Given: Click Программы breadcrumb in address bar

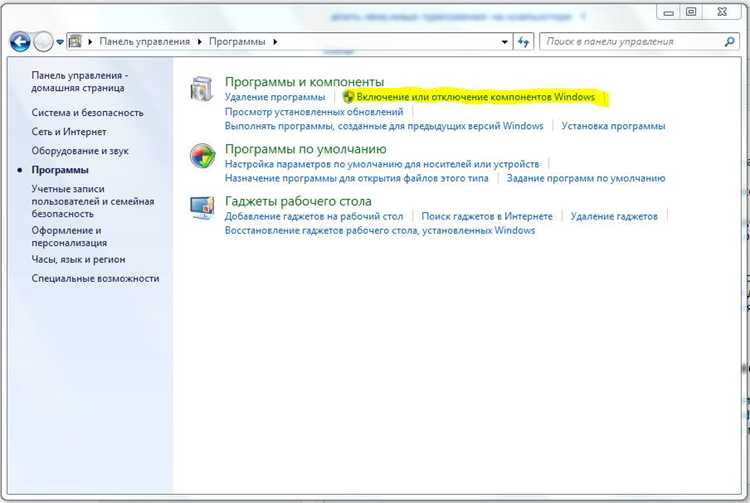Looking at the screenshot, I should click(x=237, y=42).
